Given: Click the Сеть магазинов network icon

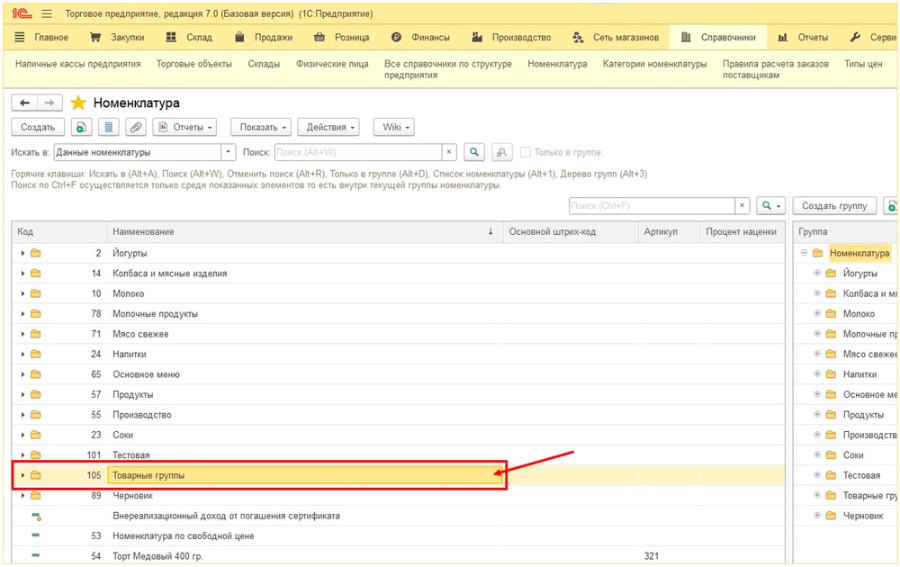Looking at the screenshot, I should point(577,37).
